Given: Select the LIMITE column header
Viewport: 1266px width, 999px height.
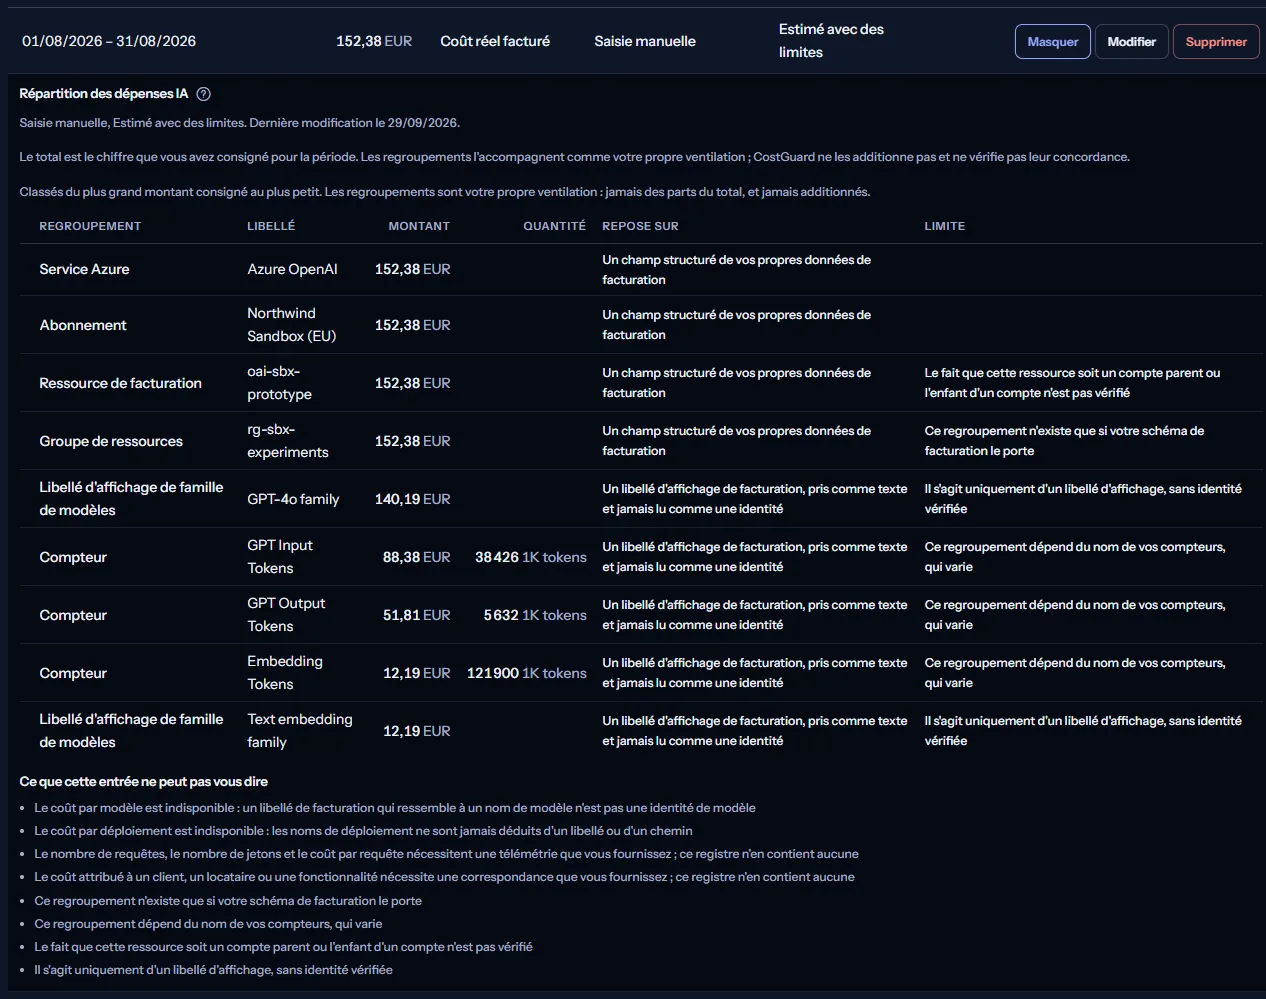Looking at the screenshot, I should pos(944,226).
